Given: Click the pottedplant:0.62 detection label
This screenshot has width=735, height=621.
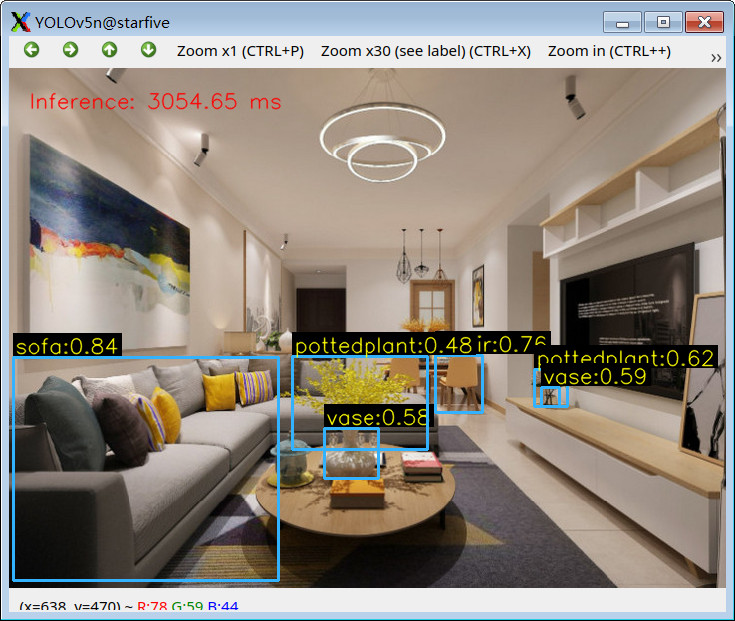Looking at the screenshot, I should (625, 358).
